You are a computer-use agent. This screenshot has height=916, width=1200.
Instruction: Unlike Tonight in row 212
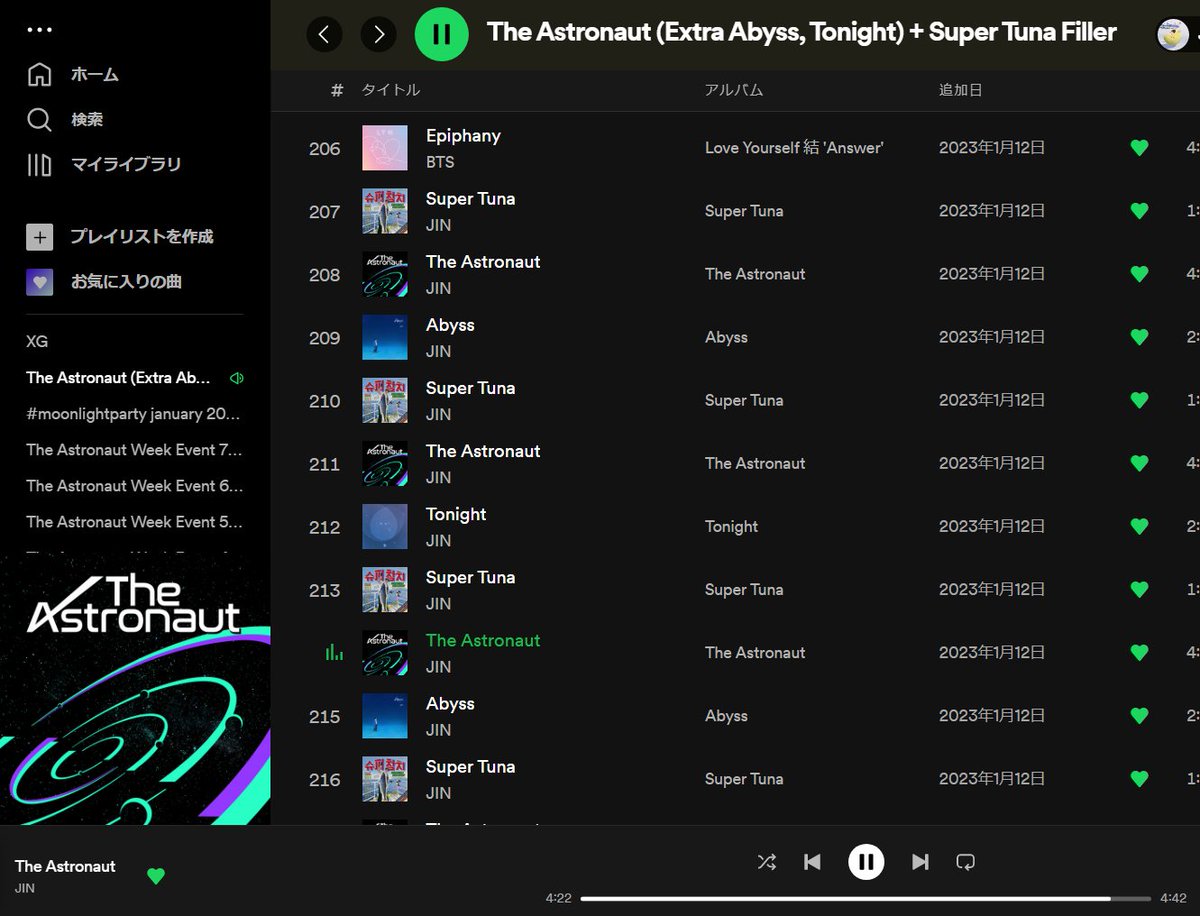click(1139, 526)
